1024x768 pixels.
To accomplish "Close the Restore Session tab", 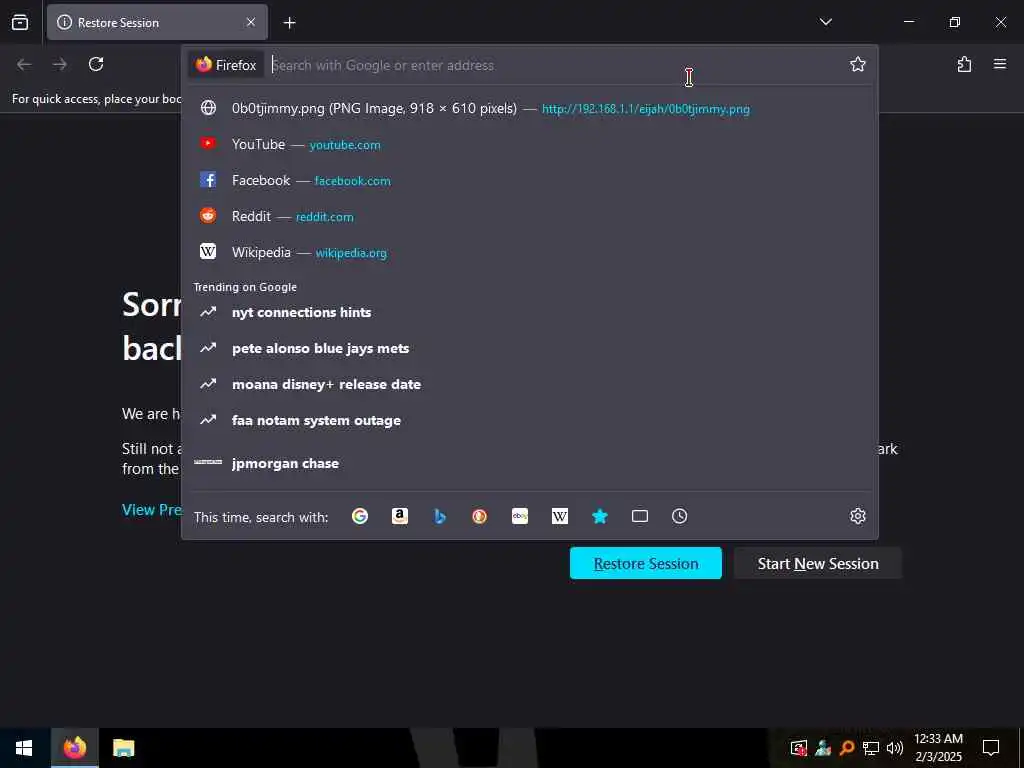I will pos(251,22).
